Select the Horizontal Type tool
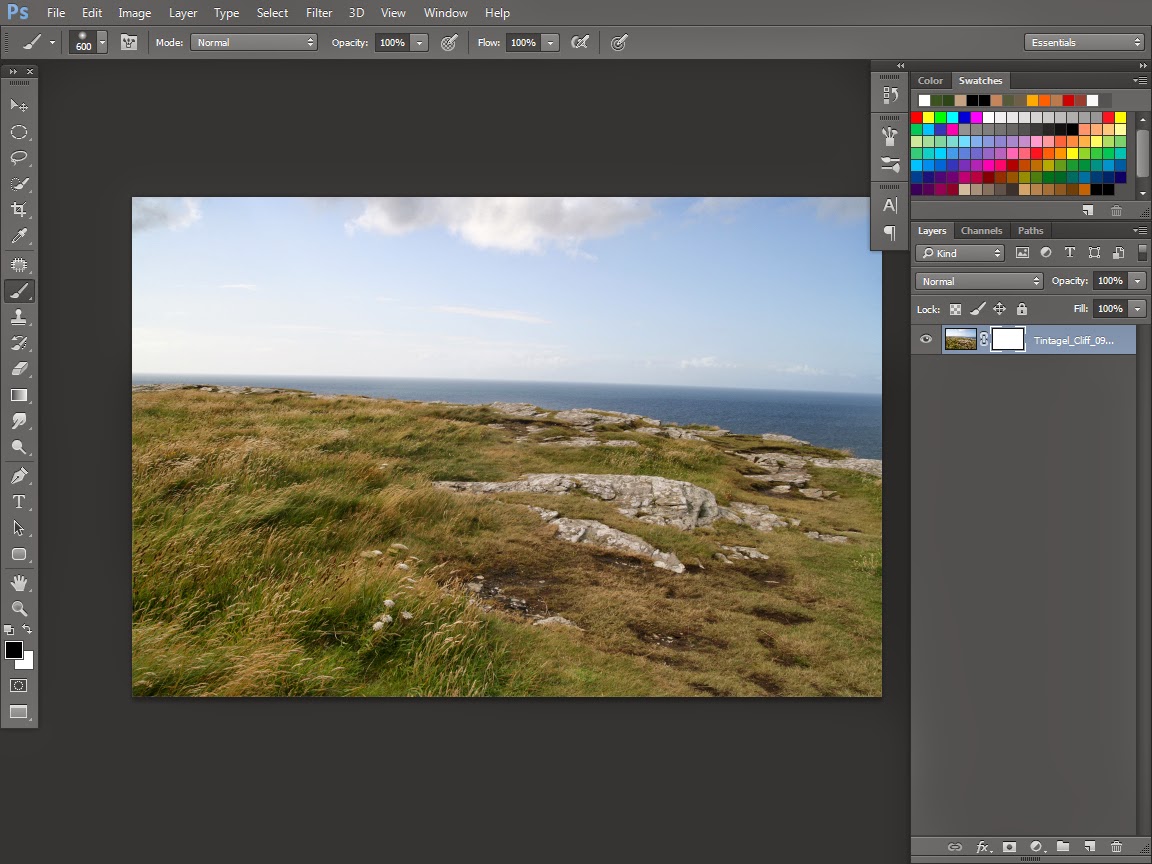The height and width of the screenshot is (864, 1152). [18, 502]
